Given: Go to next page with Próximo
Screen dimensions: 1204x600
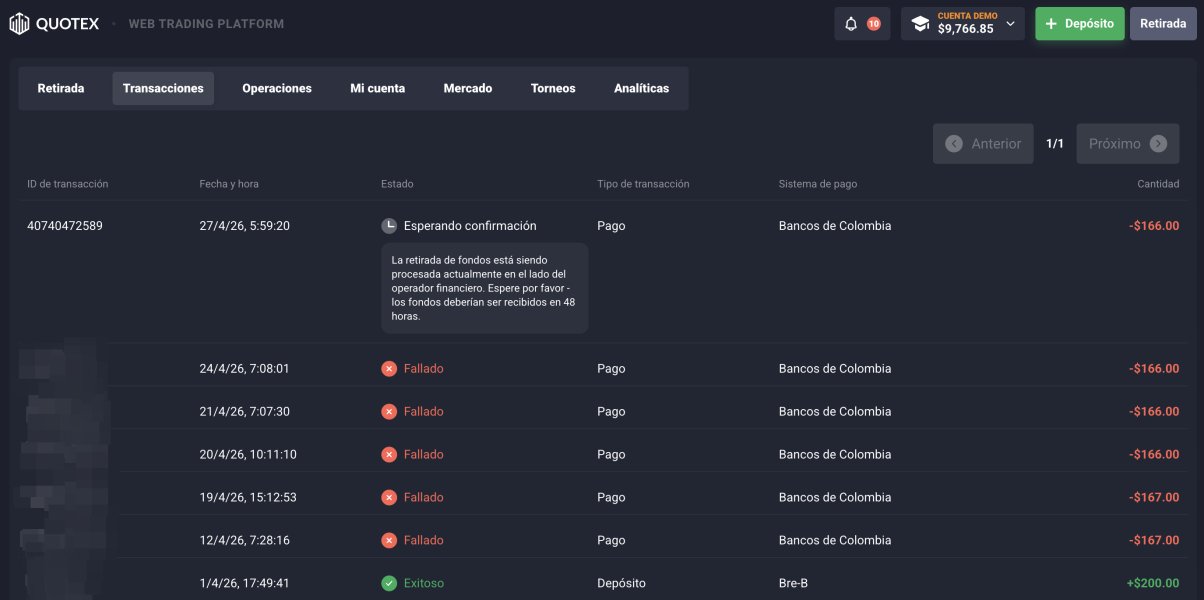Looking at the screenshot, I should click(x=1127, y=144).
